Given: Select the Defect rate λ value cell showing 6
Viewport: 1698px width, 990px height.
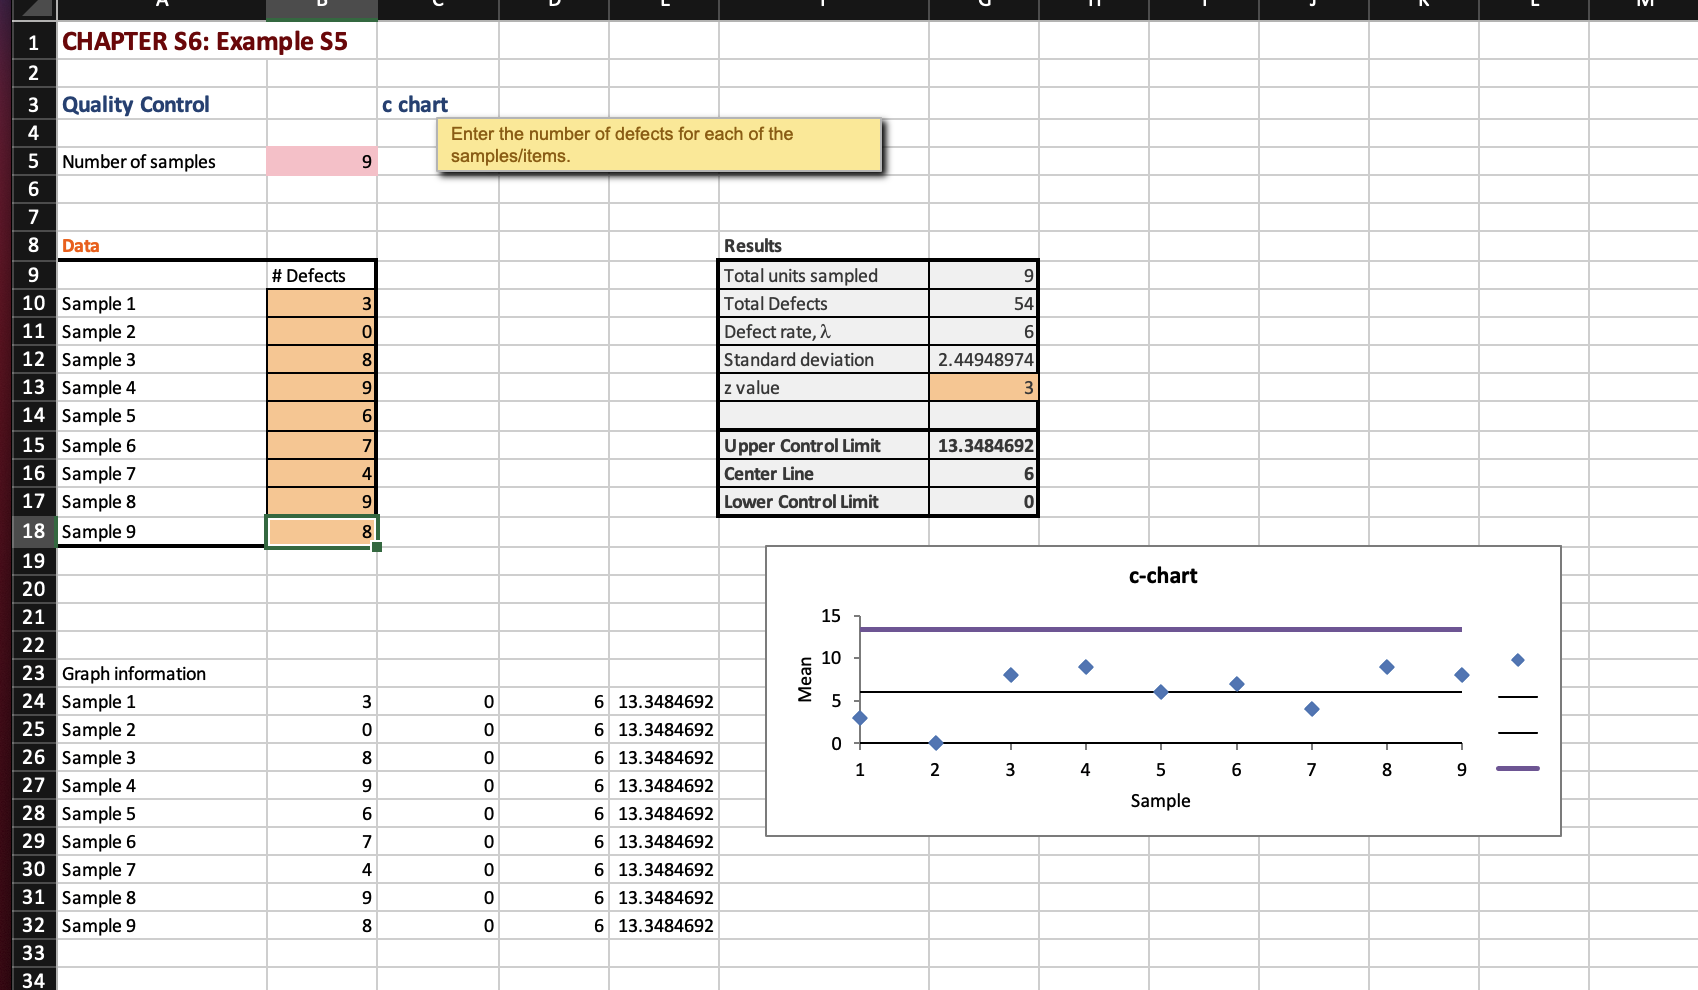Looking at the screenshot, I should 983,331.
